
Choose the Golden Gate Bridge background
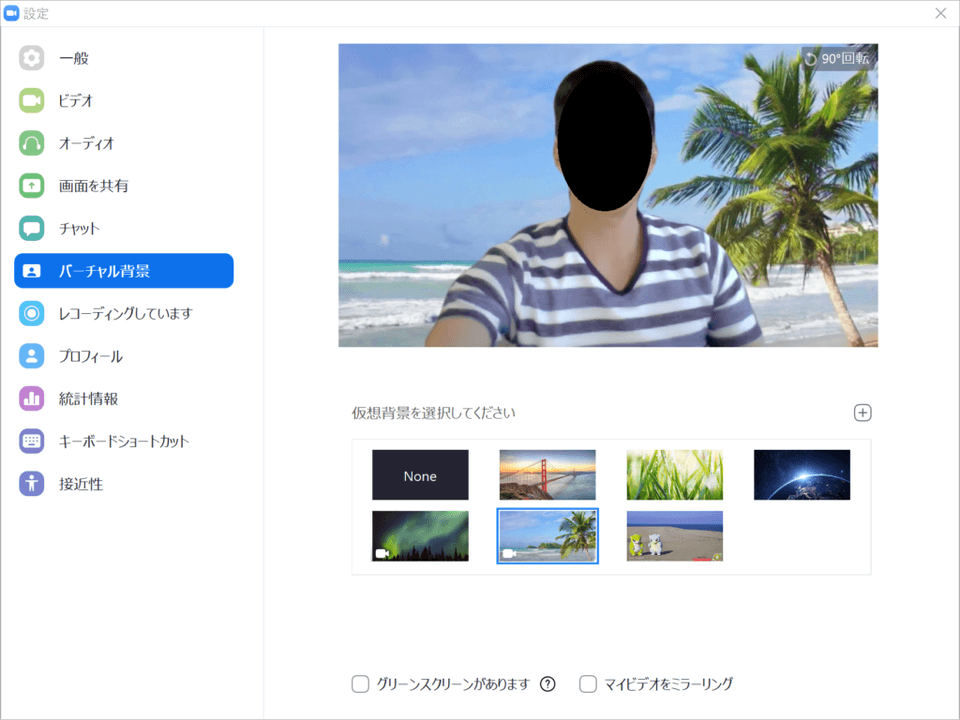click(547, 475)
